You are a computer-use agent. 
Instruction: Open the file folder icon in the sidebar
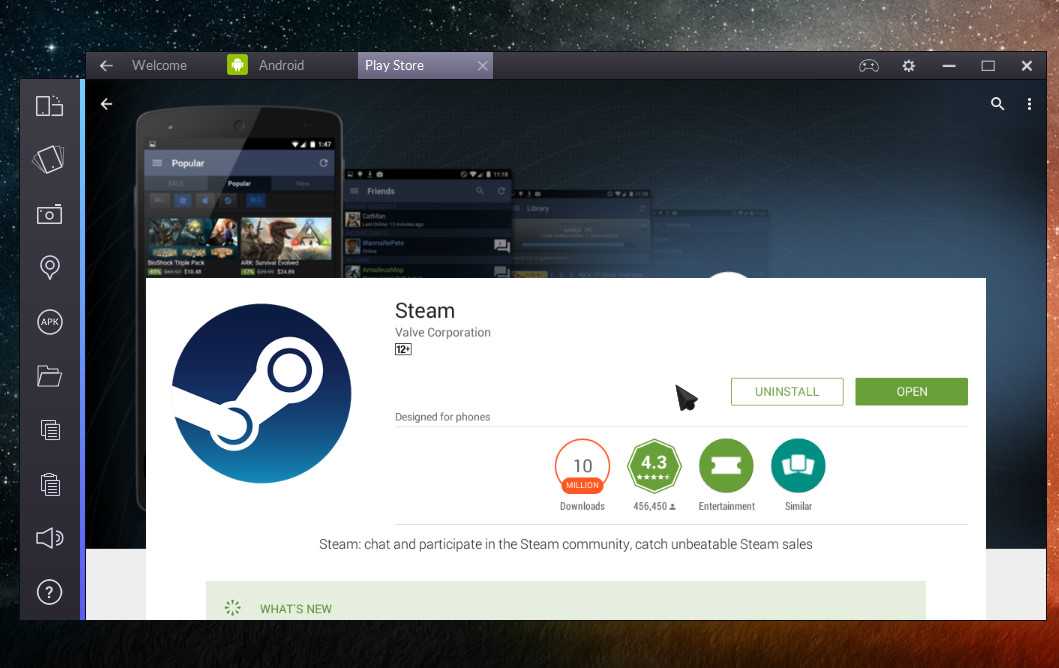[x=49, y=376]
